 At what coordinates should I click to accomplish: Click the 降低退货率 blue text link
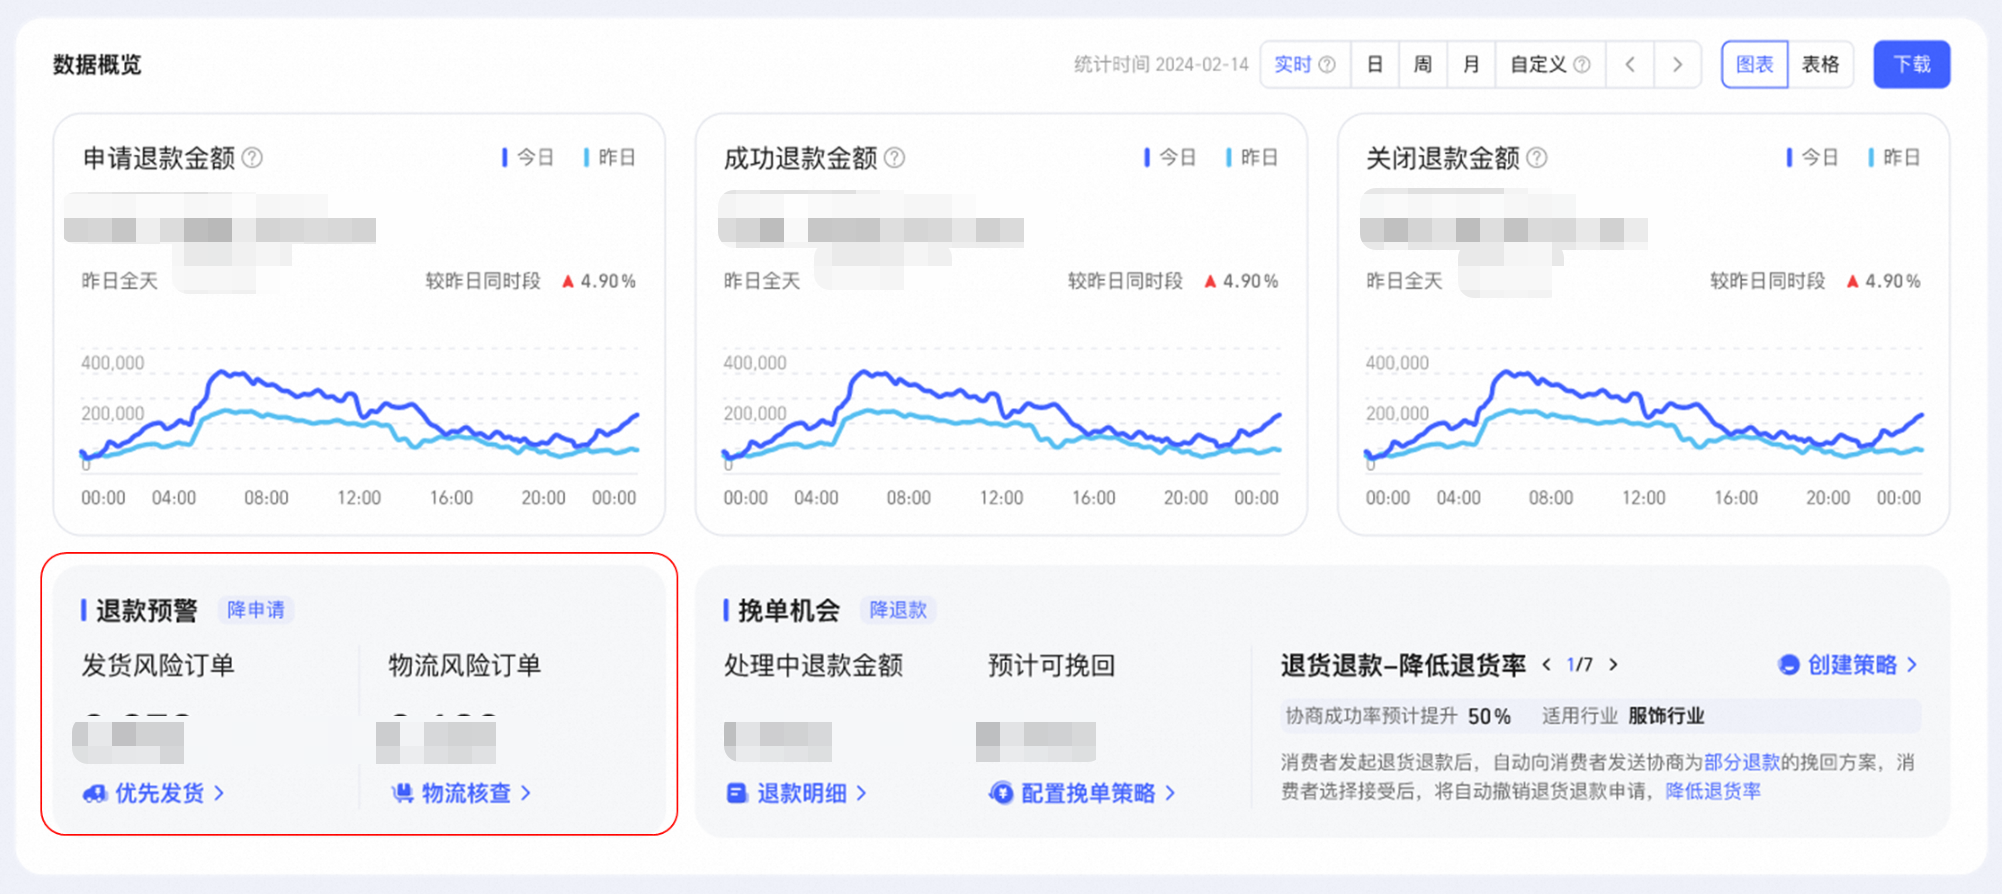1713,791
